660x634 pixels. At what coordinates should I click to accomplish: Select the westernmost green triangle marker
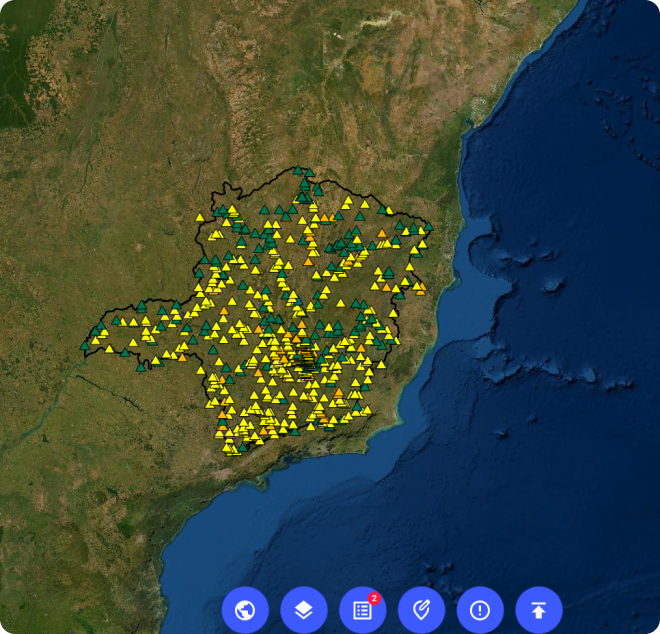point(85,345)
